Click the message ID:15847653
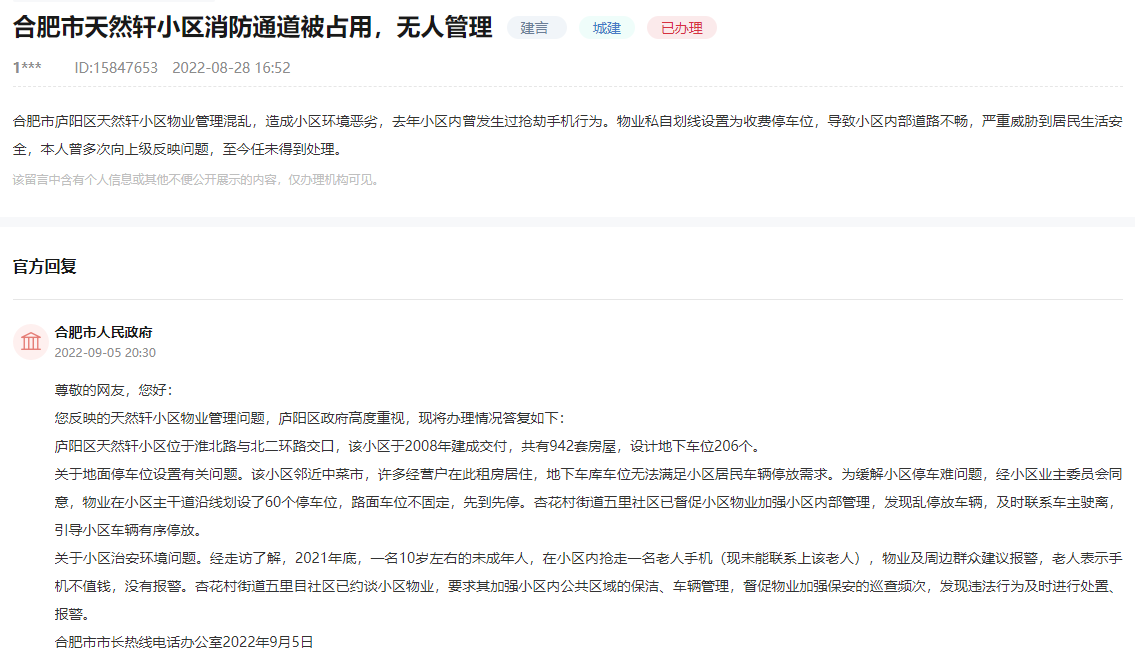Image resolution: width=1135 pixels, height=653 pixels. pos(116,67)
